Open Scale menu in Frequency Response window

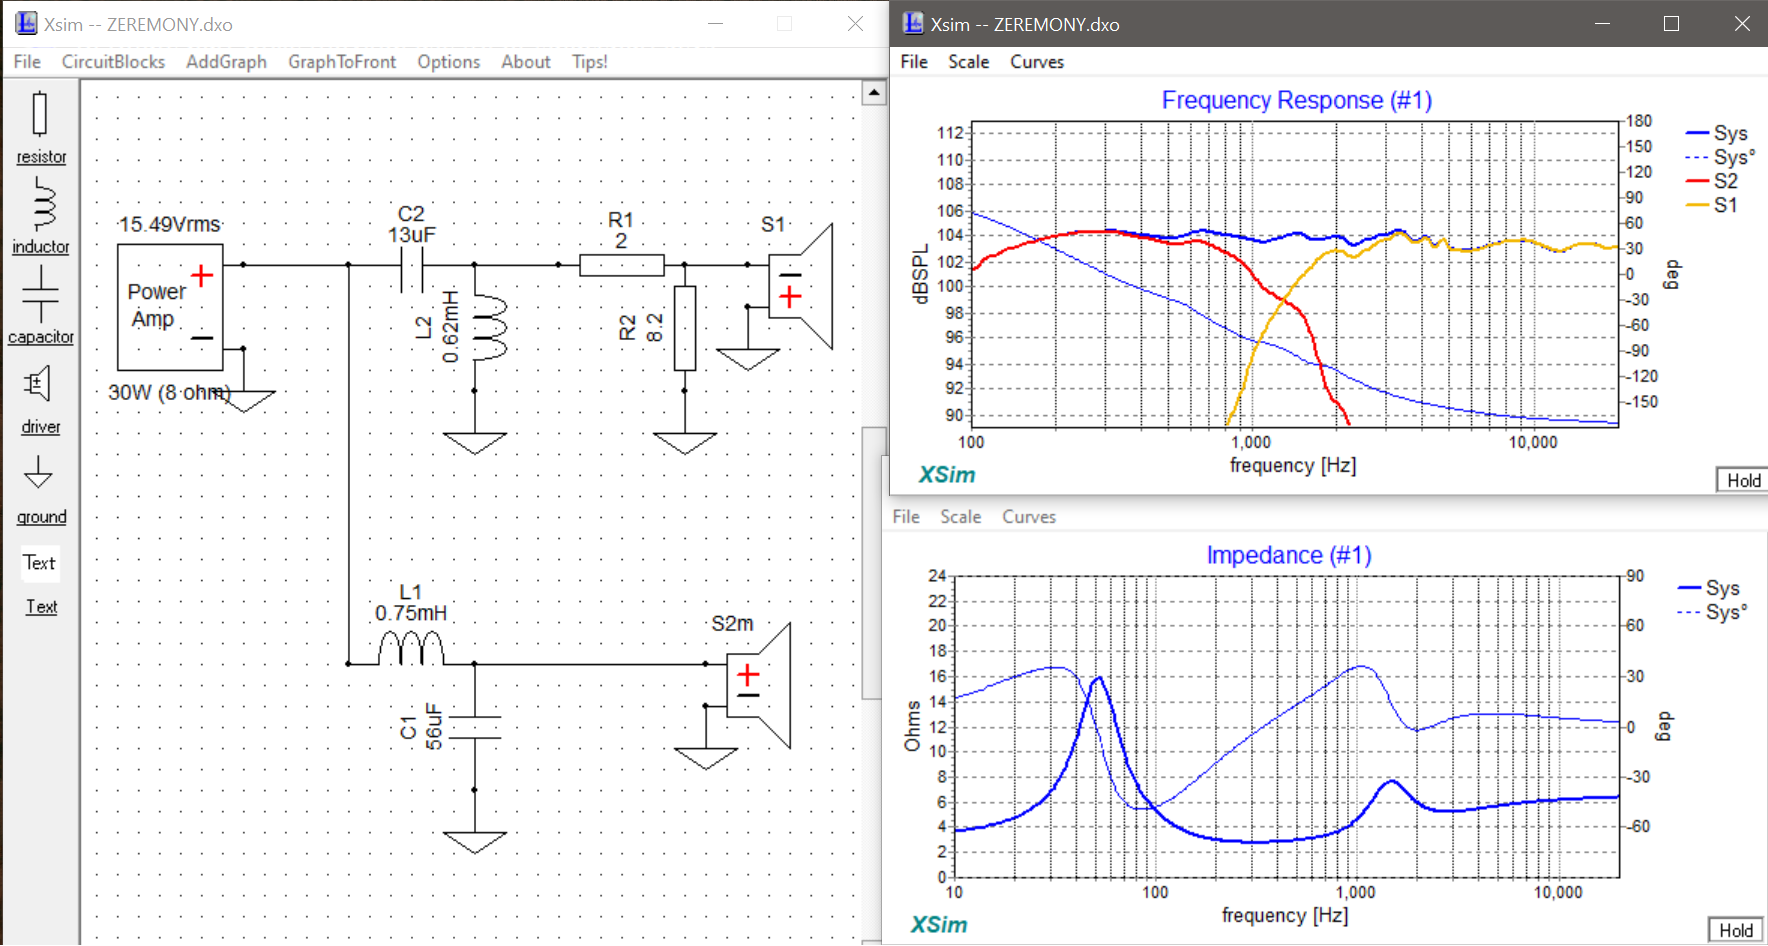tap(969, 62)
